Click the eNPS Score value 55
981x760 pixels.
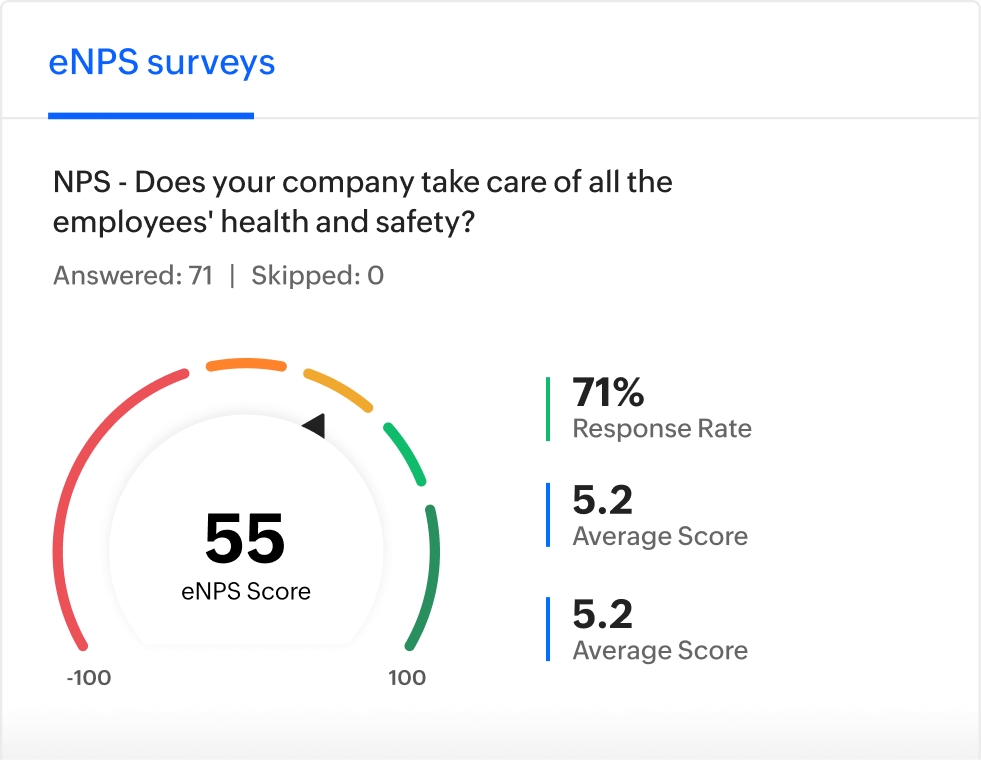click(x=243, y=537)
